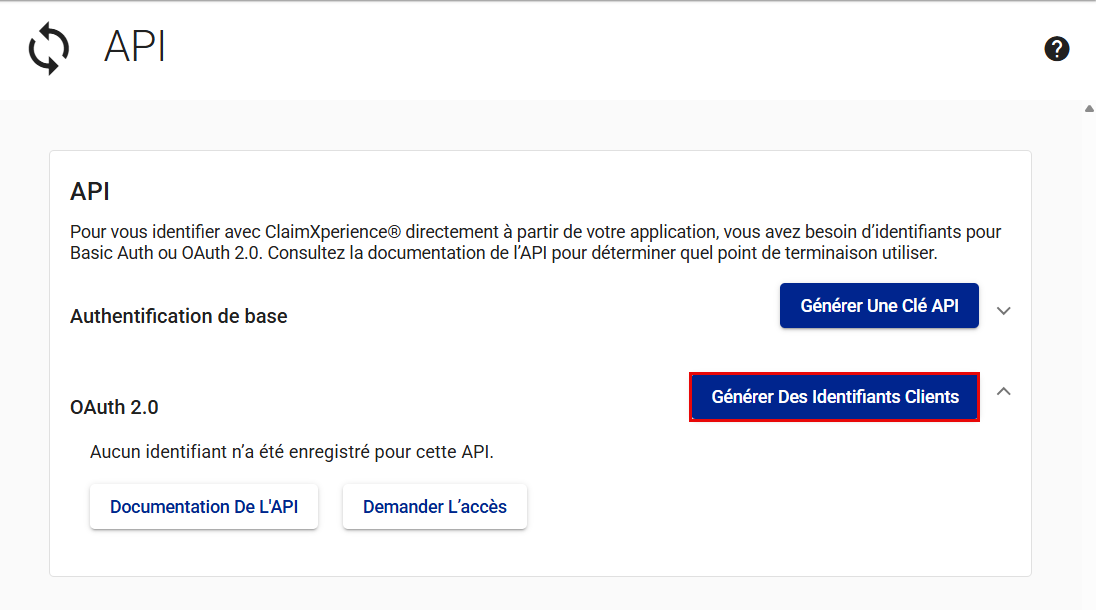Select the Demander L'accès button
Image resolution: width=1096 pixels, height=610 pixels.
434,507
